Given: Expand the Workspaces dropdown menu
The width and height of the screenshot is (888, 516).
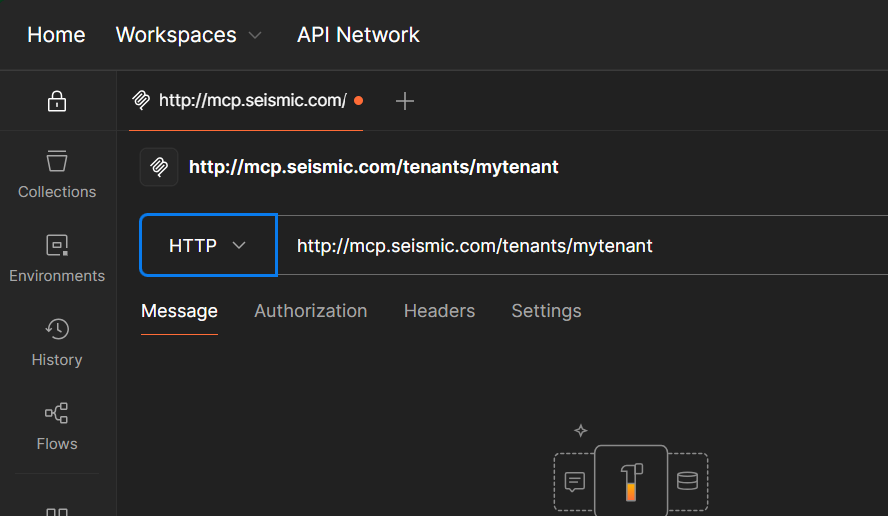Looking at the screenshot, I should [189, 35].
